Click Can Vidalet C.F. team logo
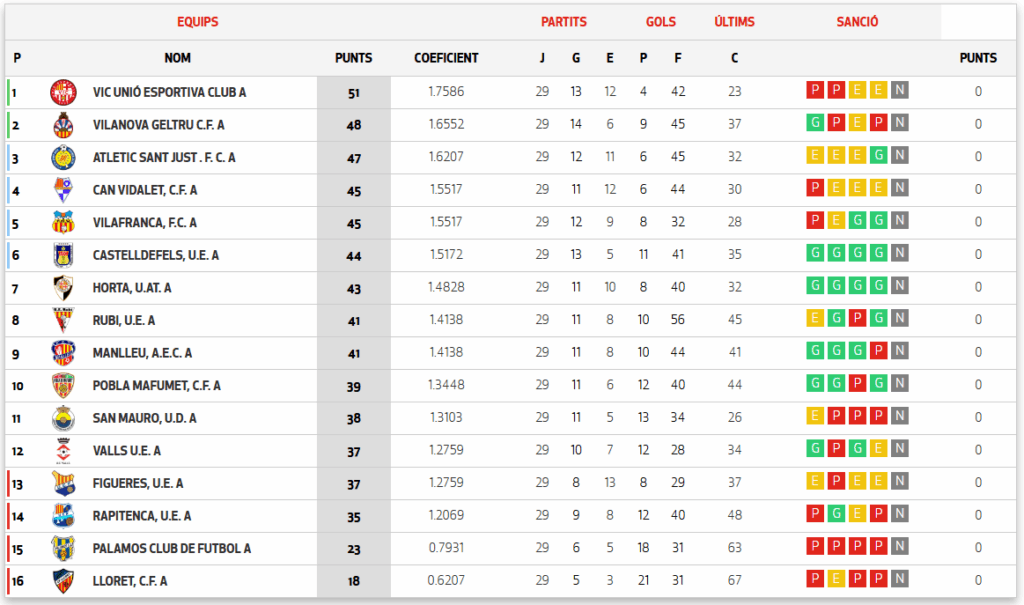The height and width of the screenshot is (605, 1024). point(63,190)
